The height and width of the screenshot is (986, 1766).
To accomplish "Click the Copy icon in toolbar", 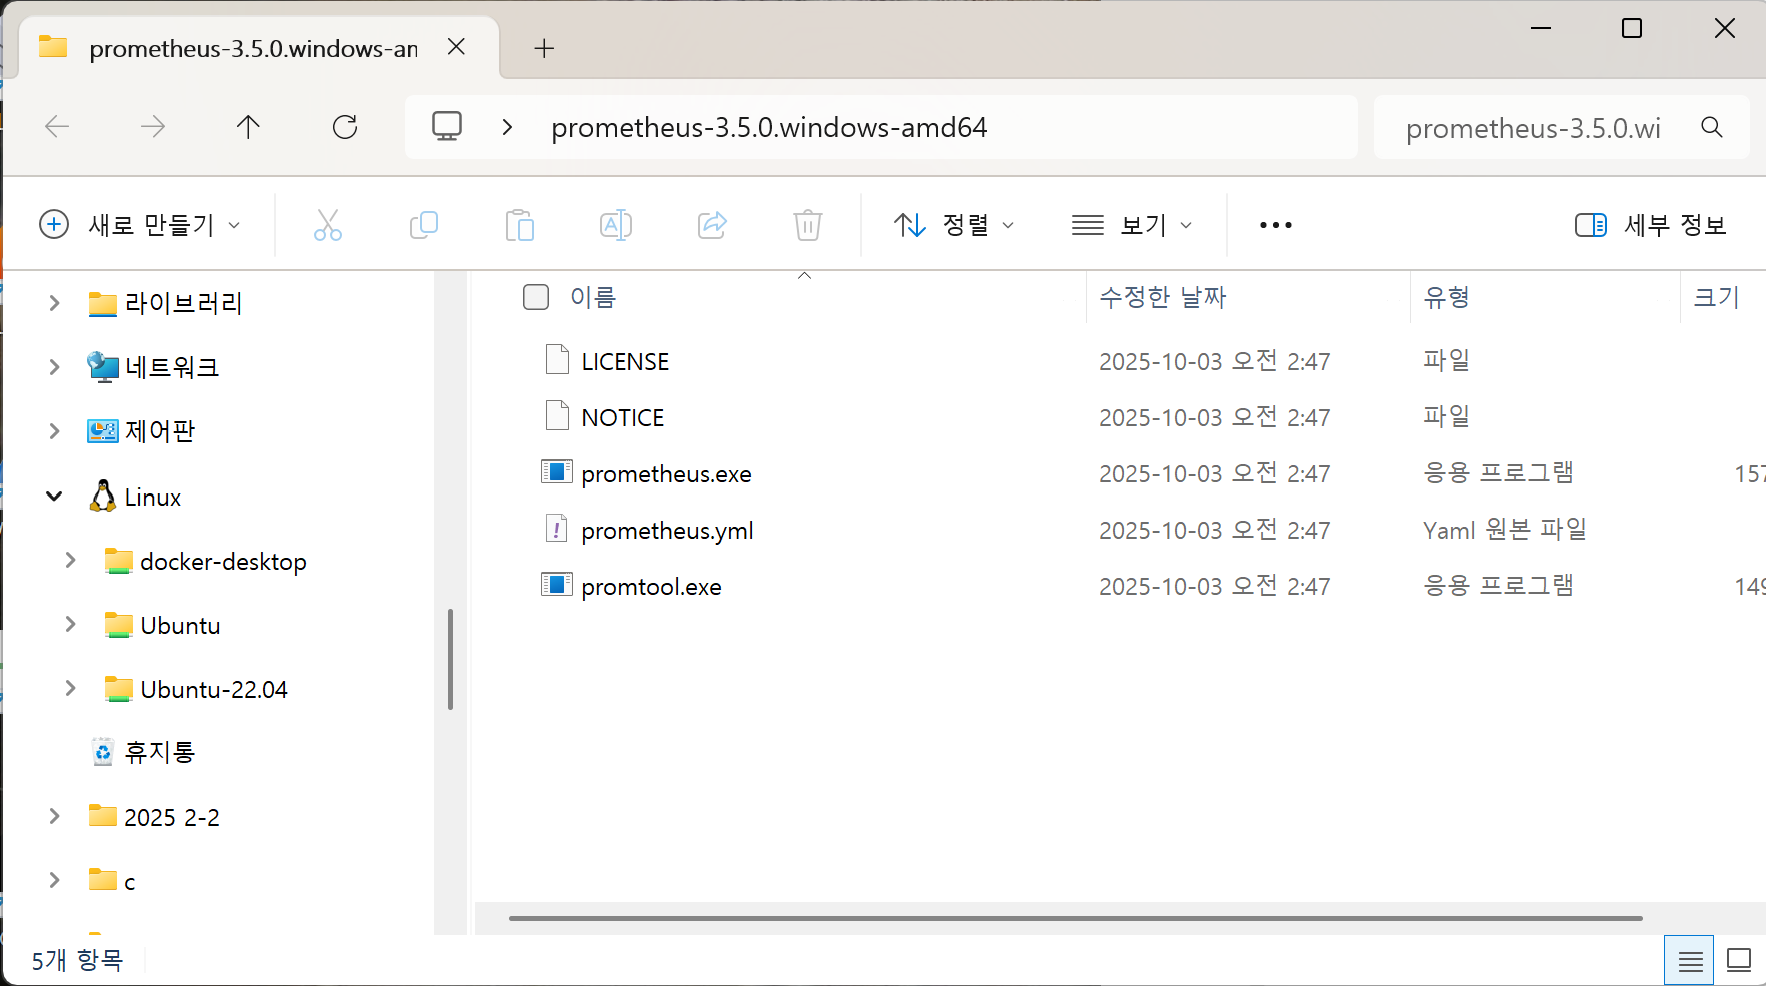I will [x=424, y=225].
